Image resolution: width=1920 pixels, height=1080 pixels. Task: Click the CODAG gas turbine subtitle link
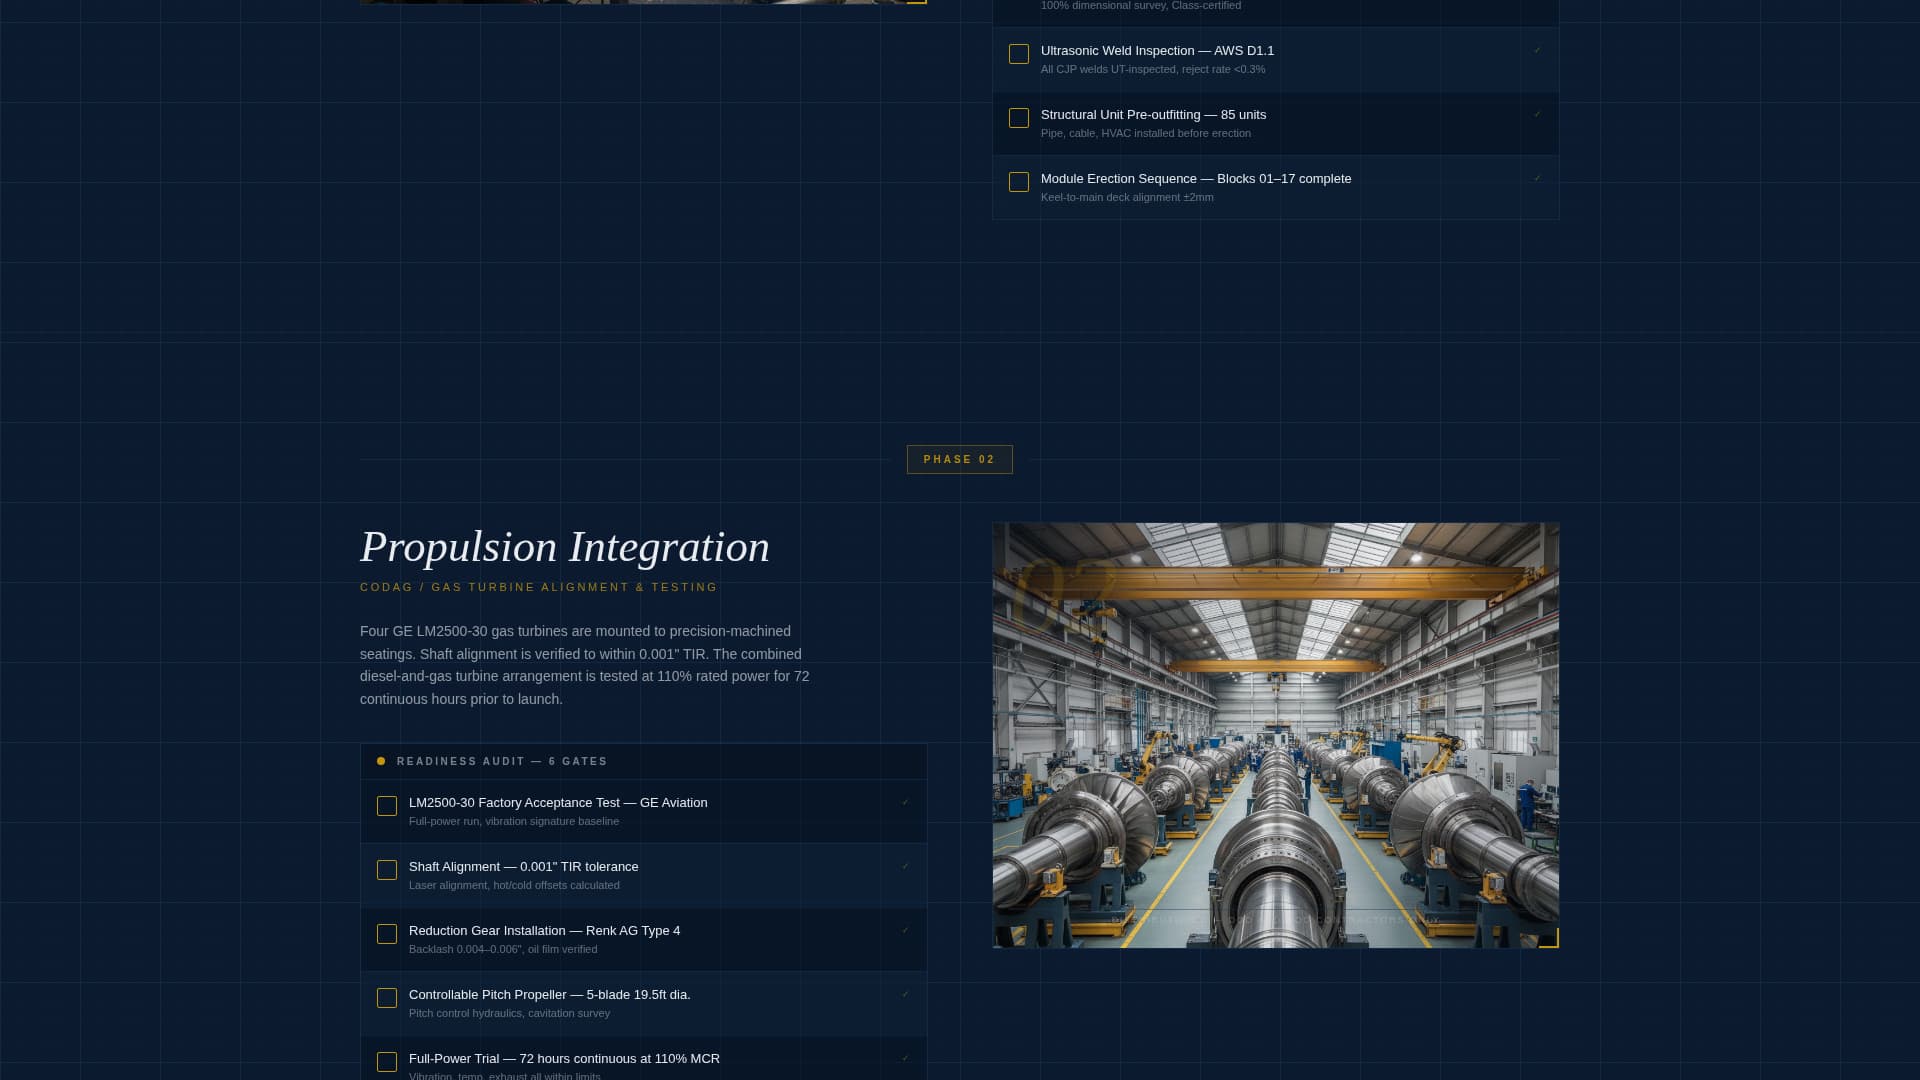(538, 587)
